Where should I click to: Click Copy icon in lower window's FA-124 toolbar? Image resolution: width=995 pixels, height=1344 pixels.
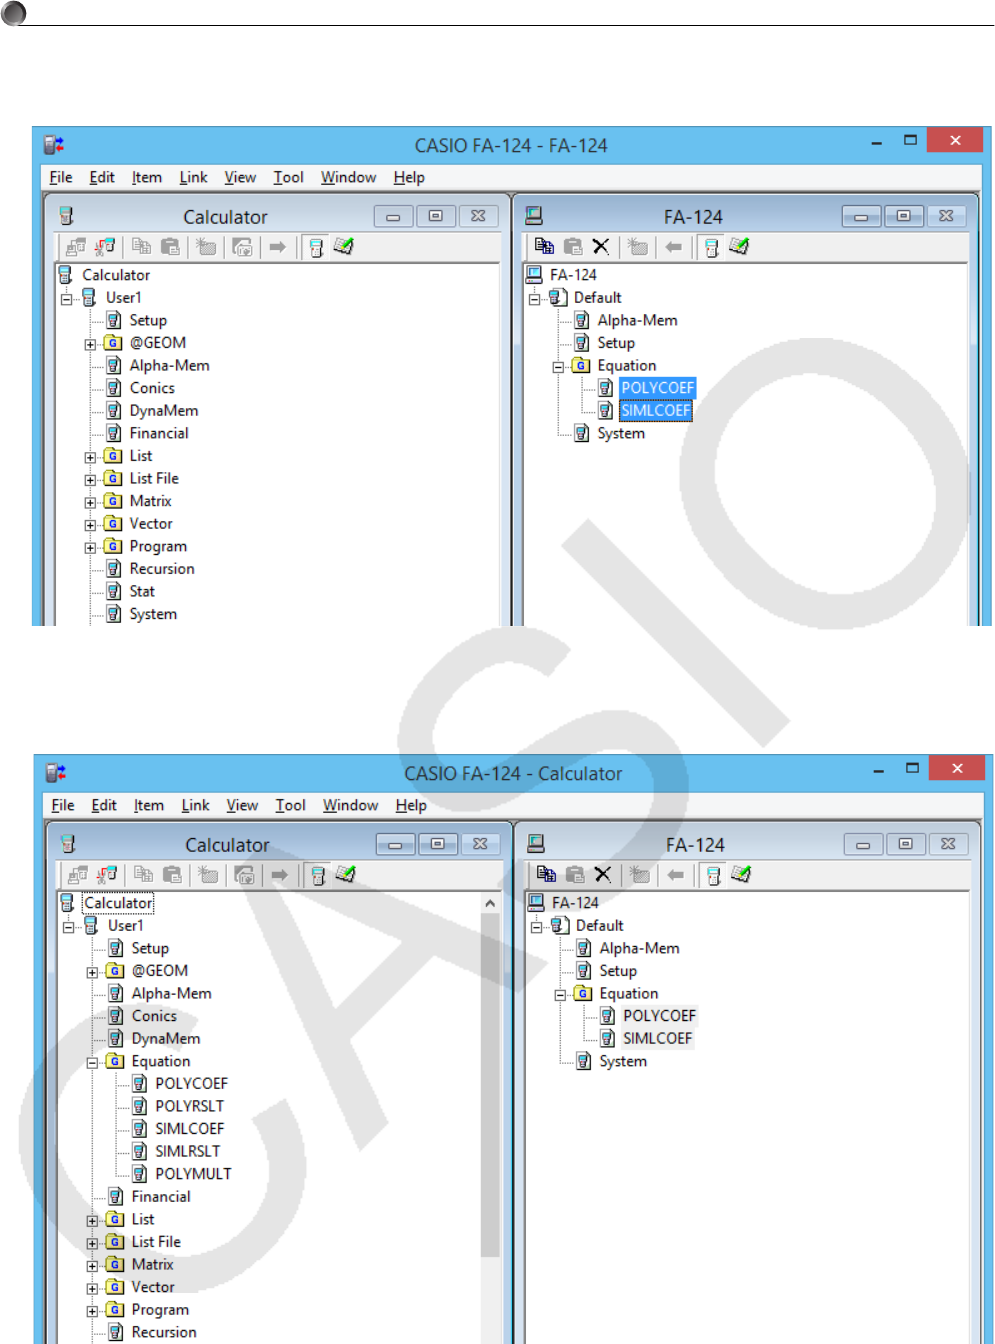tap(546, 874)
